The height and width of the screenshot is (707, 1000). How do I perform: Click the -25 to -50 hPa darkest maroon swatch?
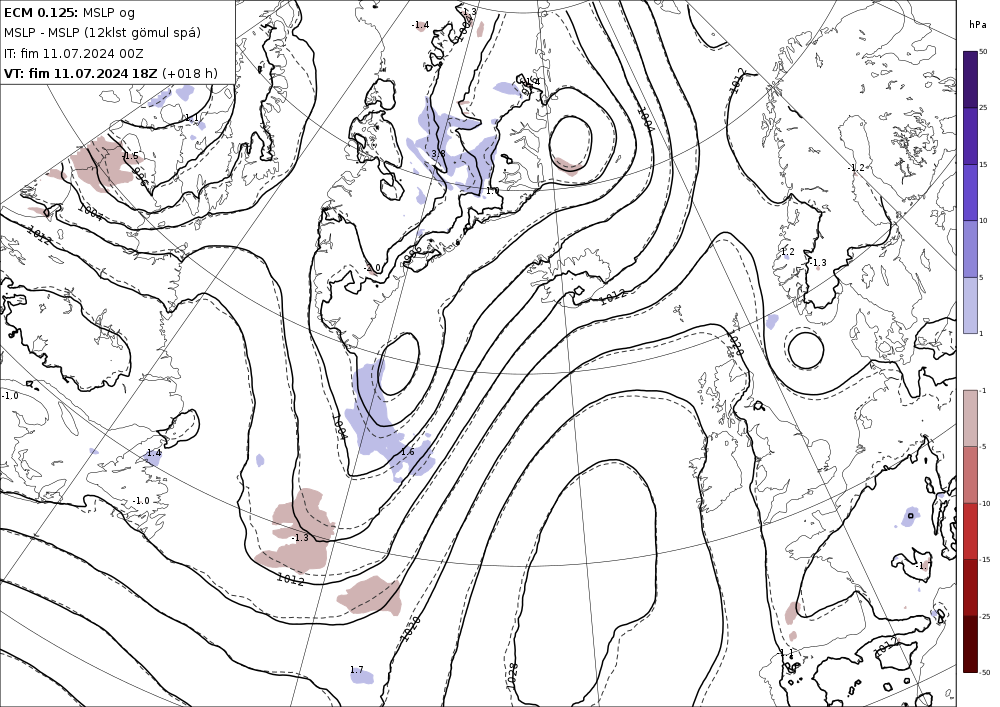[970, 644]
